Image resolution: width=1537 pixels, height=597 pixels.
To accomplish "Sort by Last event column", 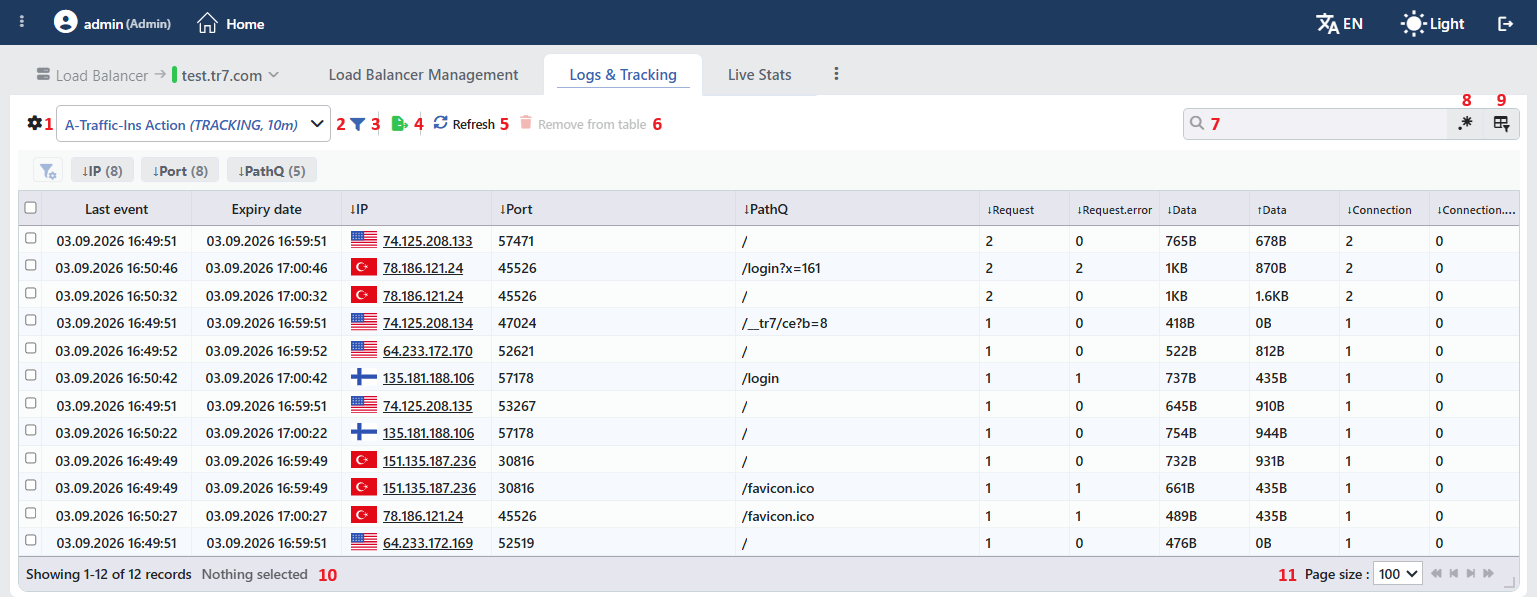I will coord(117,209).
